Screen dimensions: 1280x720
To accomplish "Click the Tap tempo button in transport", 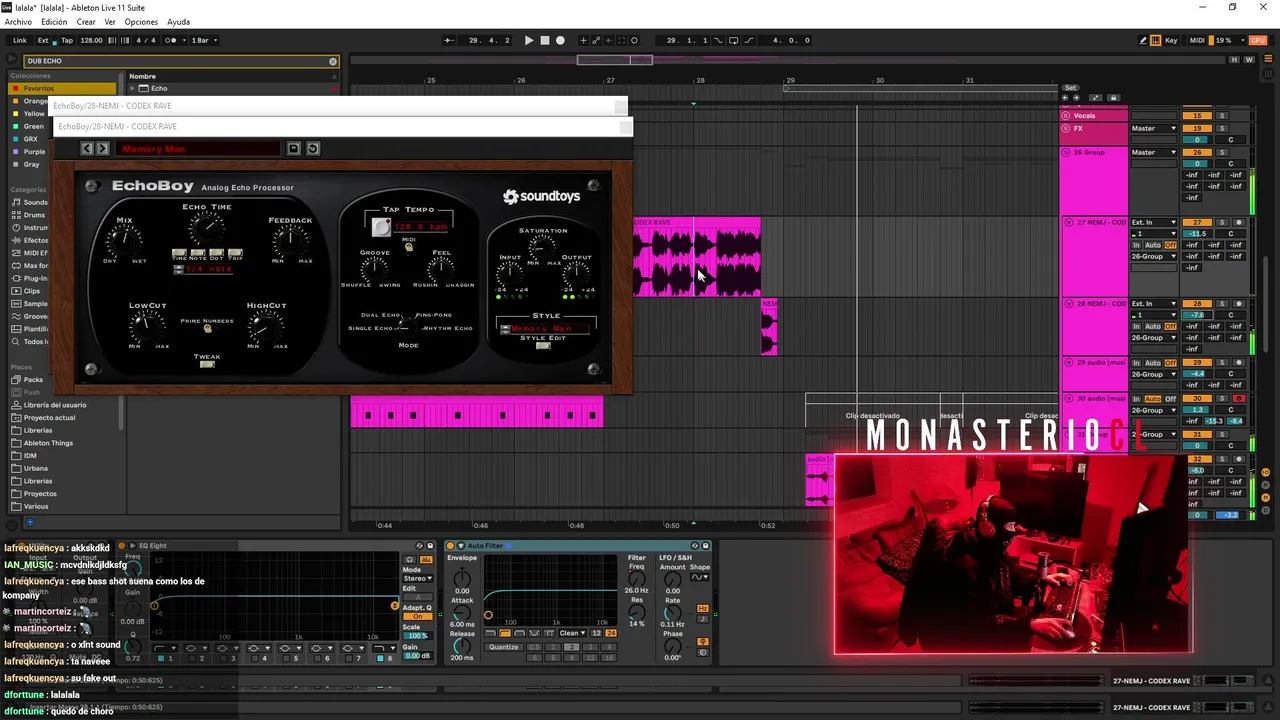I will click(67, 40).
